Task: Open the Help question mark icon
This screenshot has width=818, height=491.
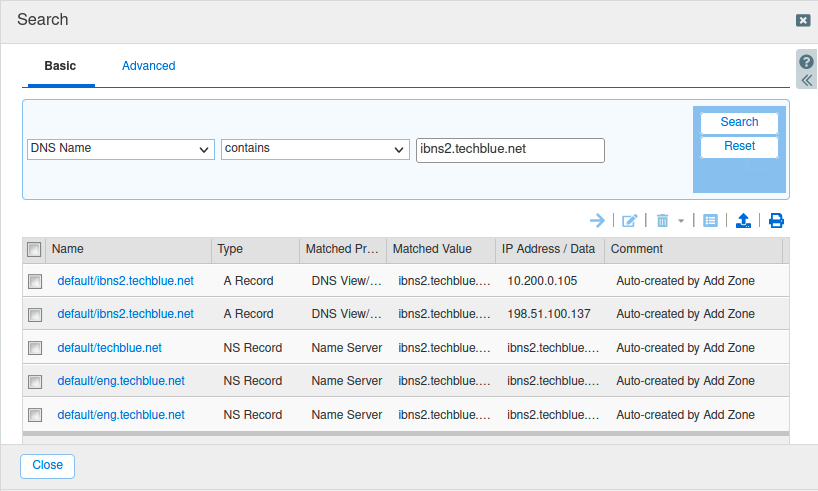Action: (x=806, y=62)
